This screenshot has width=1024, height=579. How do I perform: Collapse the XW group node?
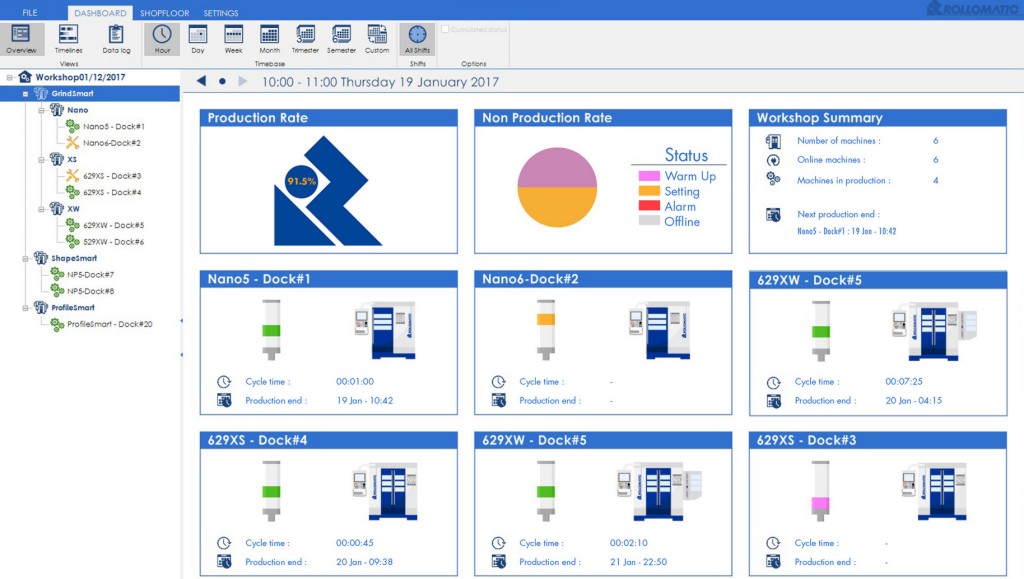tap(41, 209)
